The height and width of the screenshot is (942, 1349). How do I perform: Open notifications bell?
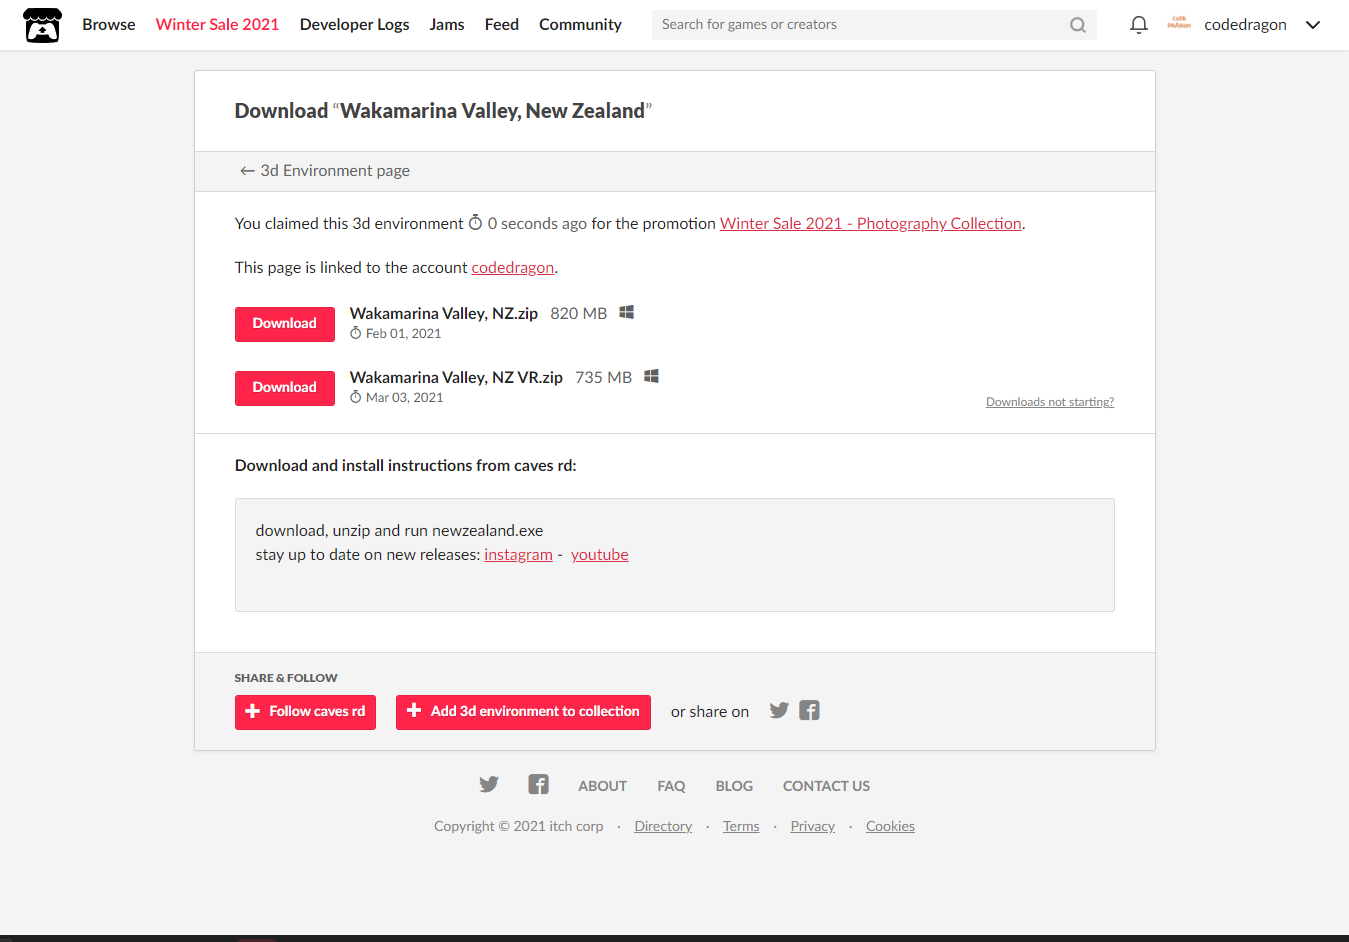point(1138,25)
